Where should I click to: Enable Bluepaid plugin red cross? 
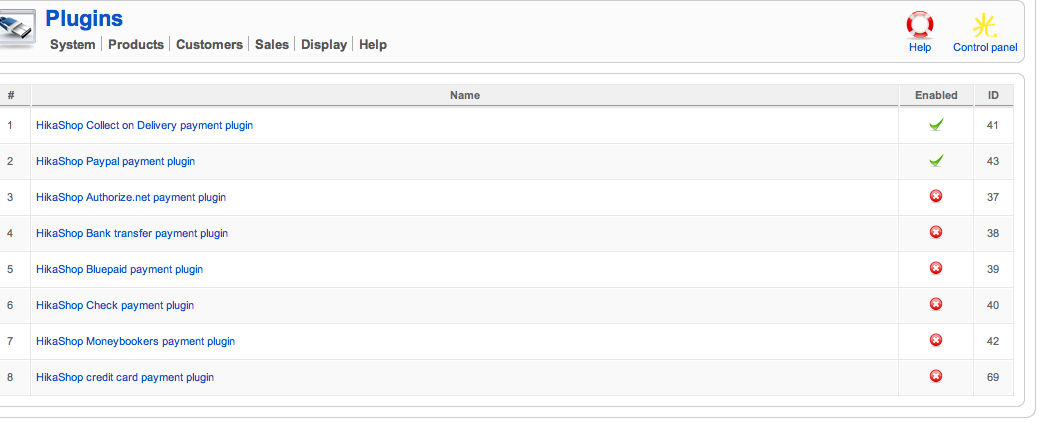pyautogui.click(x=936, y=268)
